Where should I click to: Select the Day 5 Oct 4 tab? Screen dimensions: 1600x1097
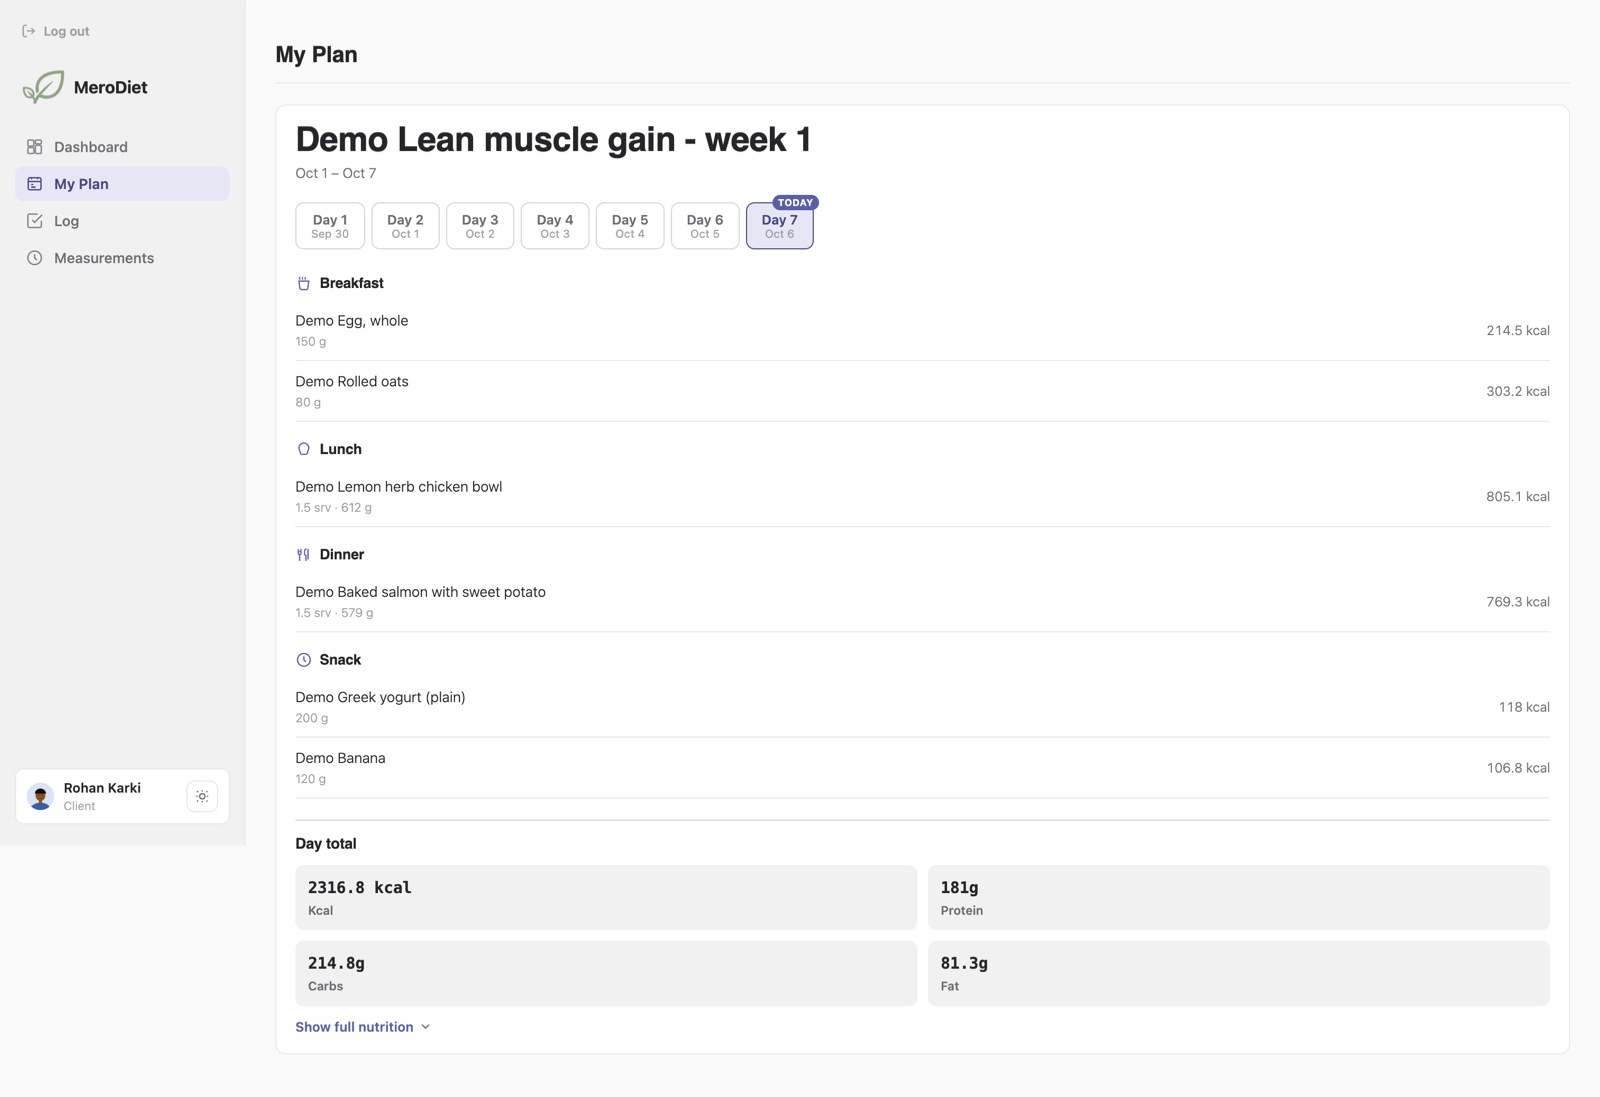coord(630,226)
